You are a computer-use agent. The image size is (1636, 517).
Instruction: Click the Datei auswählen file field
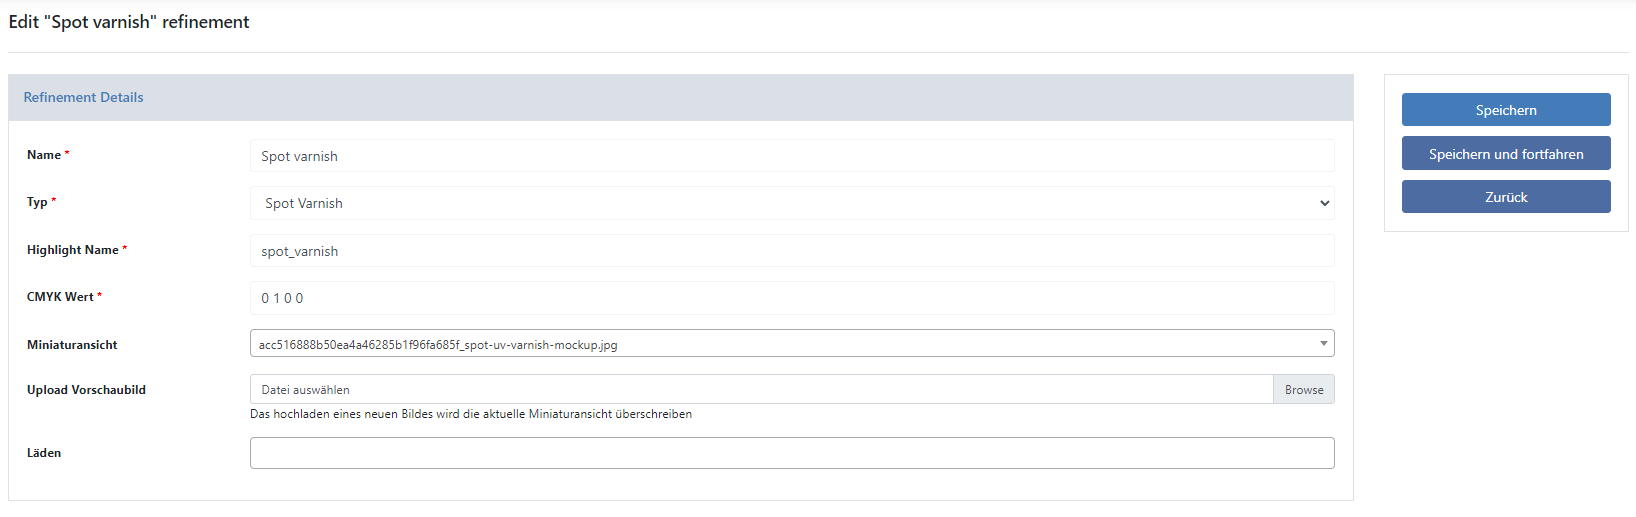click(761, 390)
